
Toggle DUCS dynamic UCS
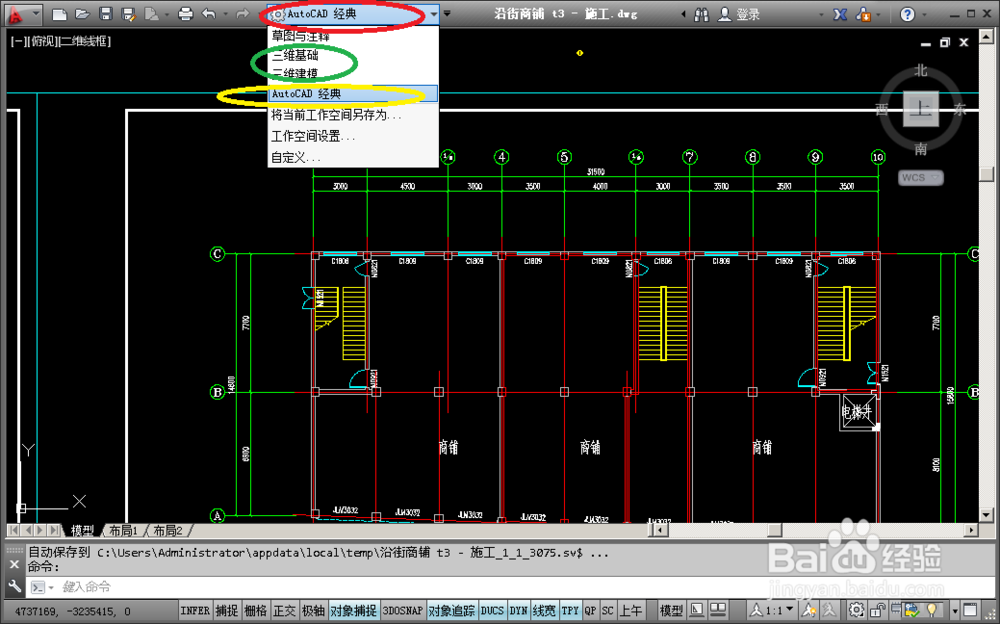click(492, 611)
